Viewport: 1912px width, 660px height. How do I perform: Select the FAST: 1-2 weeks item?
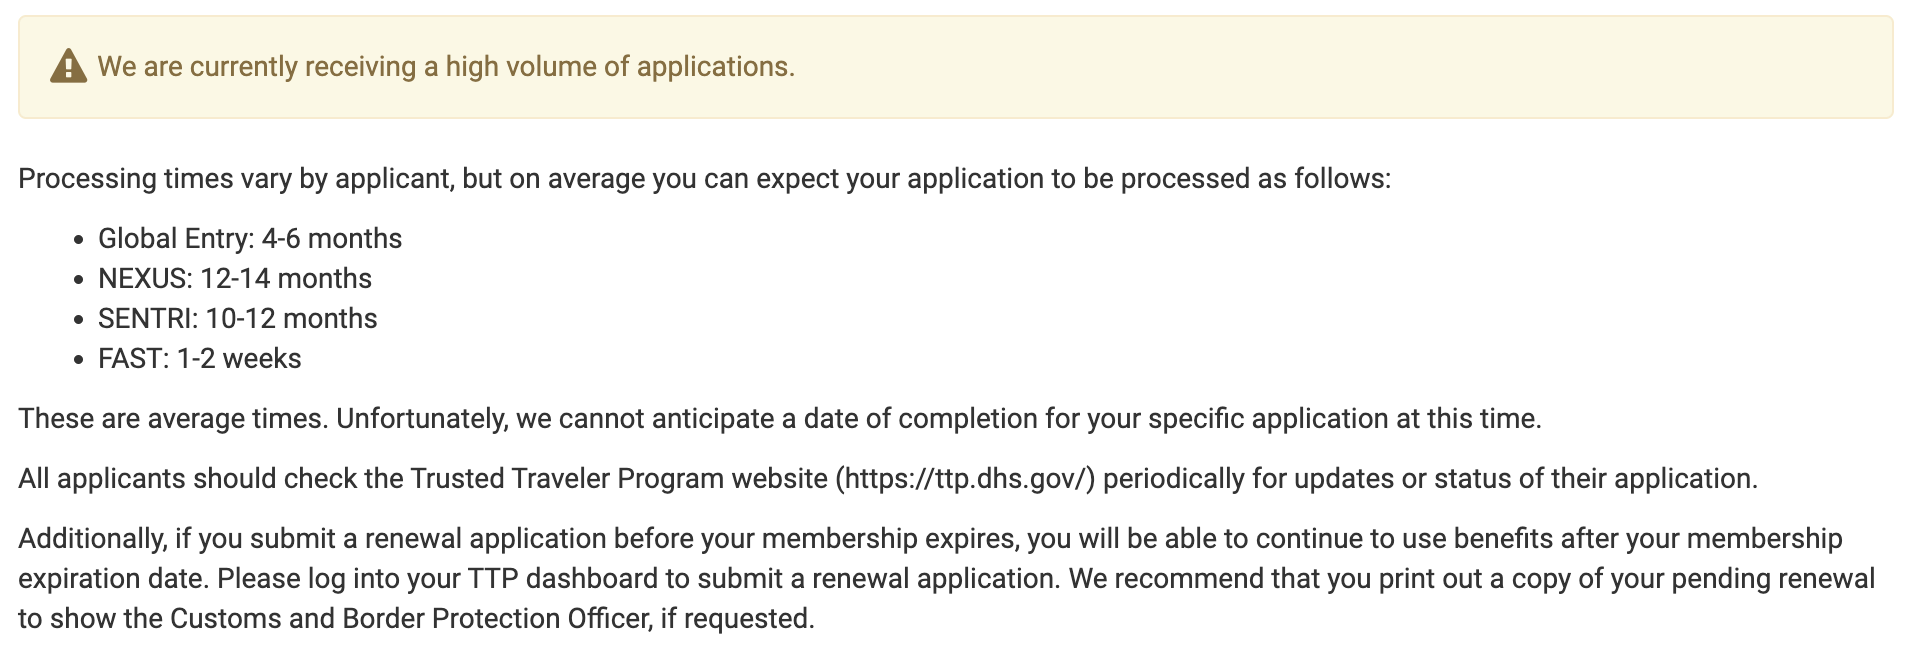click(200, 359)
